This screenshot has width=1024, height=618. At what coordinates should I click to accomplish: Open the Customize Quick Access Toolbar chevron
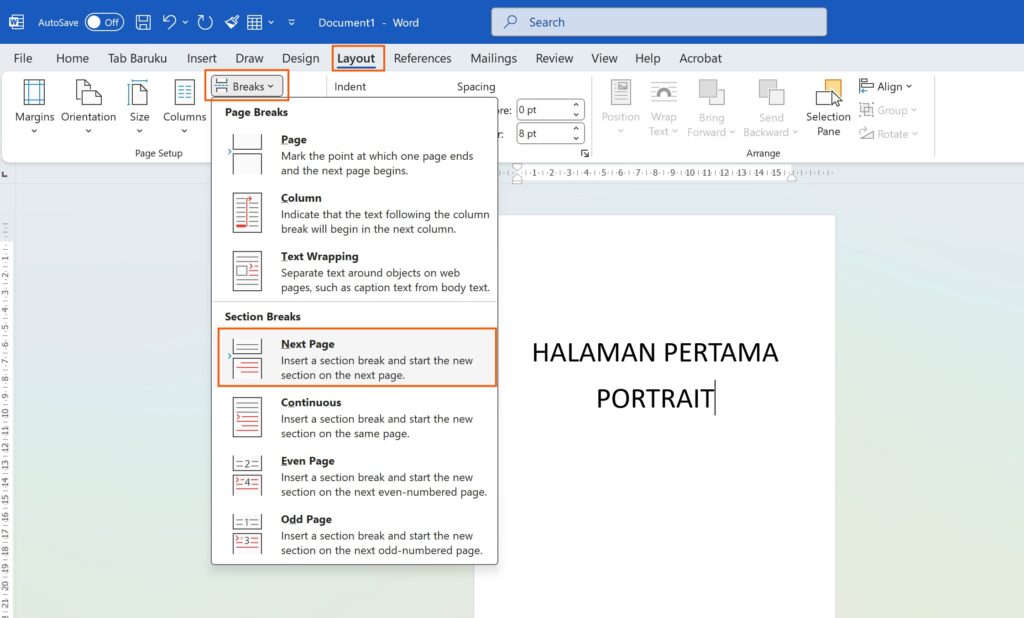[x=291, y=22]
